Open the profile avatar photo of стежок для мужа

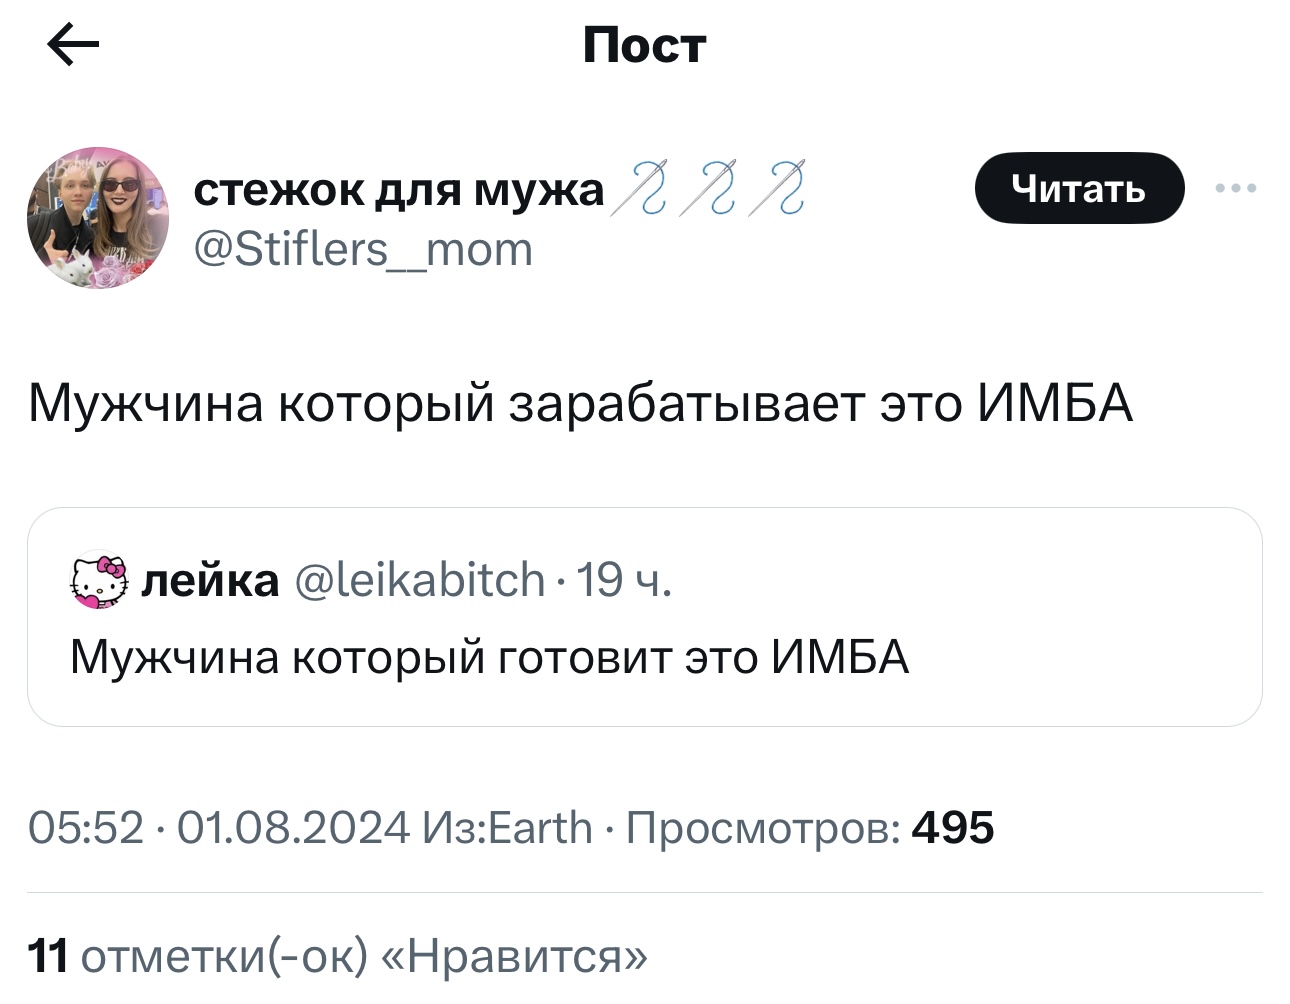[98, 218]
